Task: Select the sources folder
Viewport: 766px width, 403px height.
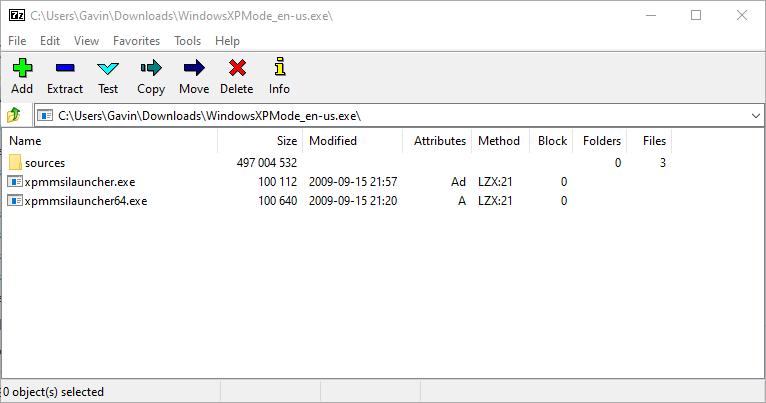Action: click(x=45, y=162)
